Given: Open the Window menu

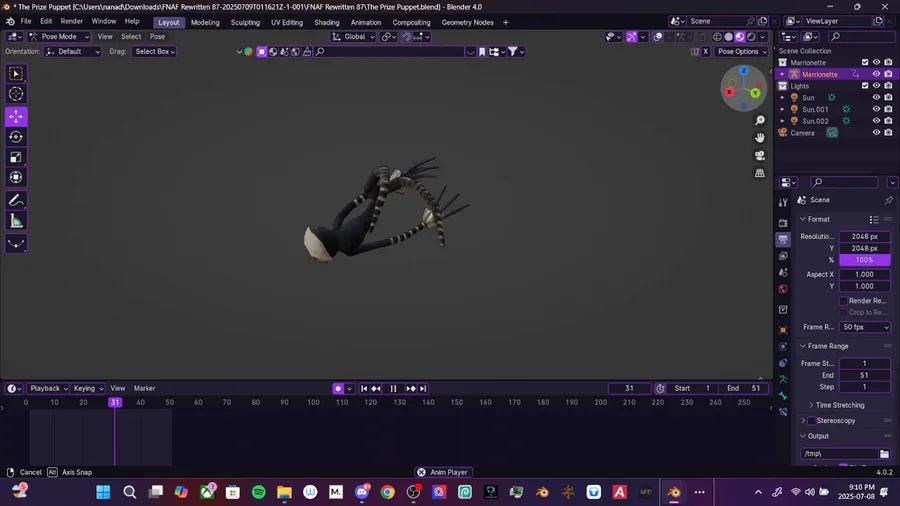Looking at the screenshot, I should (x=104, y=21).
